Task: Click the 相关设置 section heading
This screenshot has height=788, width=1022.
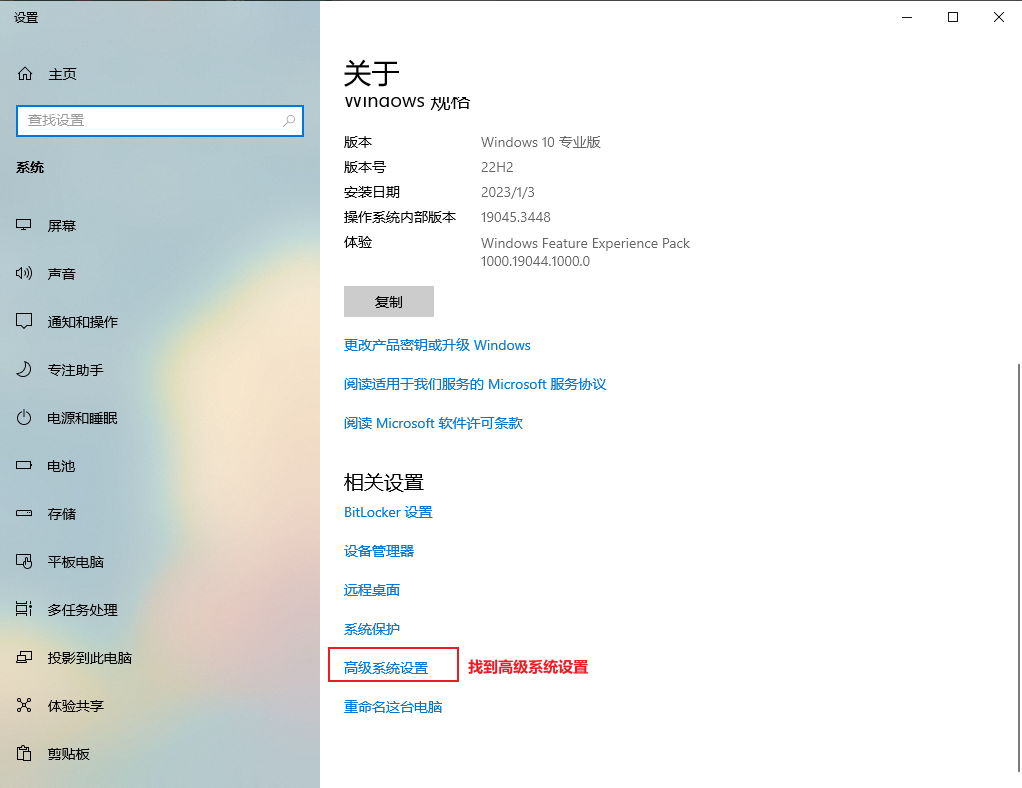Action: pos(383,483)
